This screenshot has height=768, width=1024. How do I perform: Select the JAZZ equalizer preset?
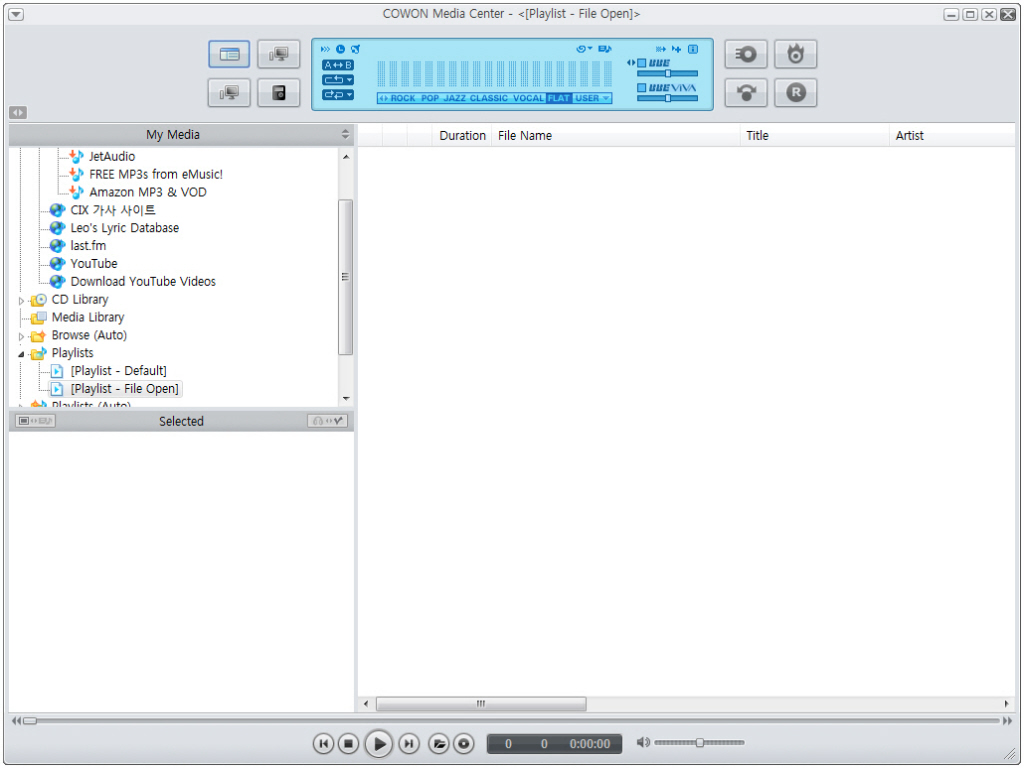[455, 98]
